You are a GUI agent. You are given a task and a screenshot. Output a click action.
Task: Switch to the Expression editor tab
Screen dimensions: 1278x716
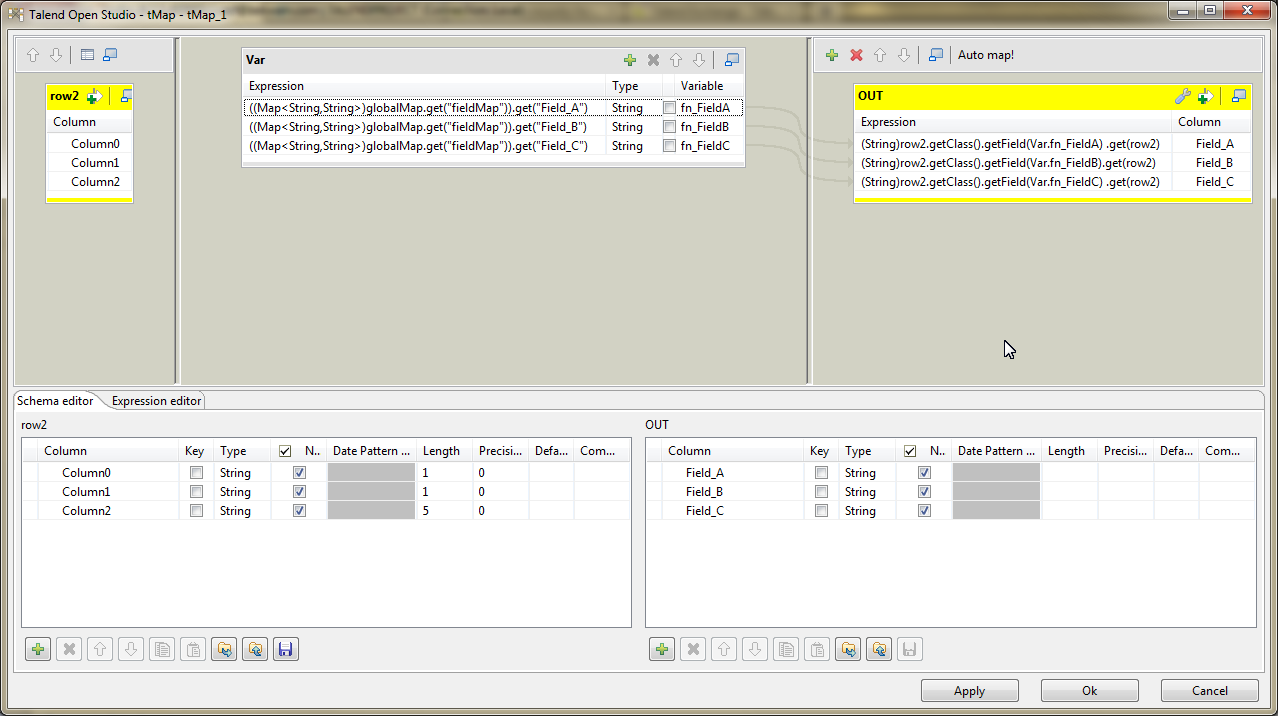coord(155,400)
